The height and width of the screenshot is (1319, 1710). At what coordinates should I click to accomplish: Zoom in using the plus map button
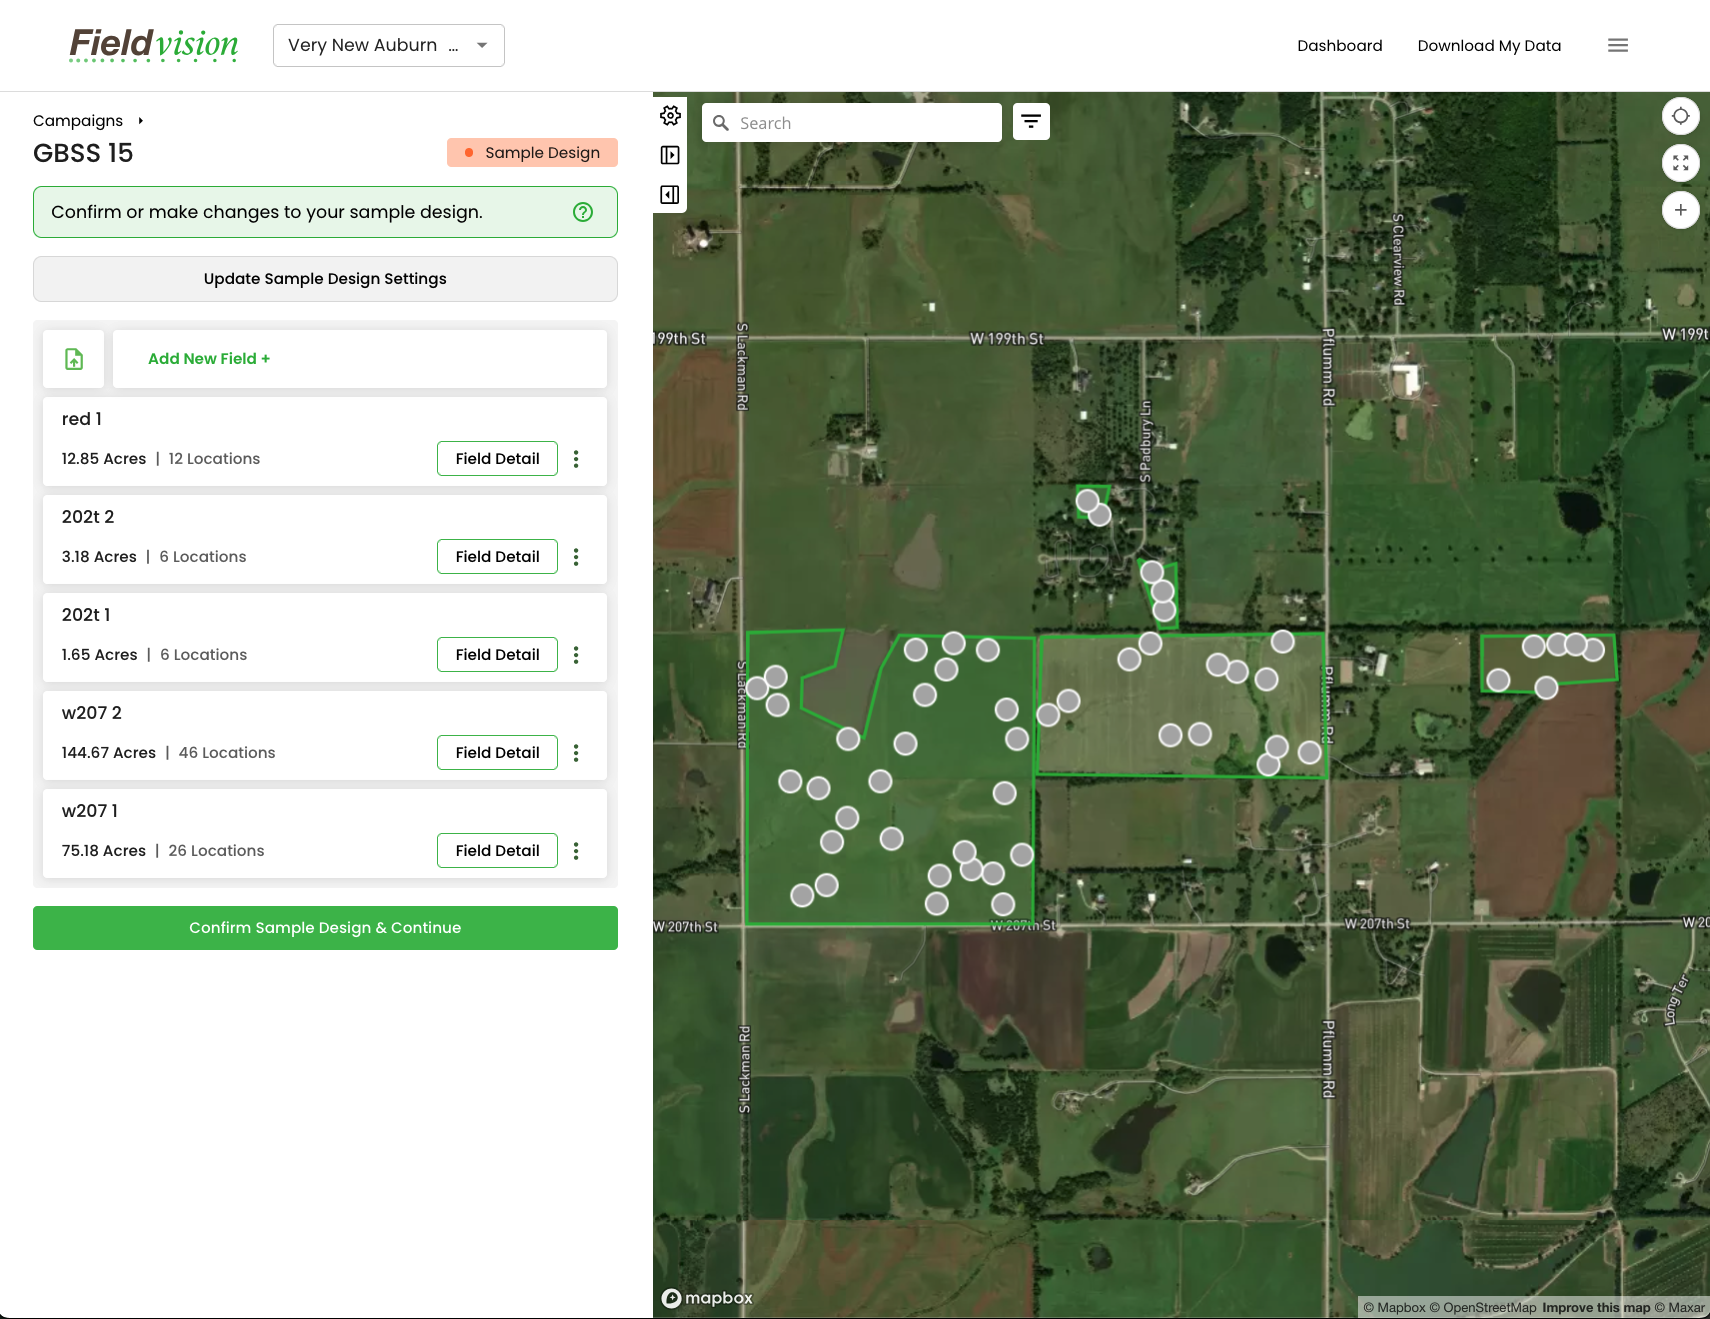[x=1681, y=210]
